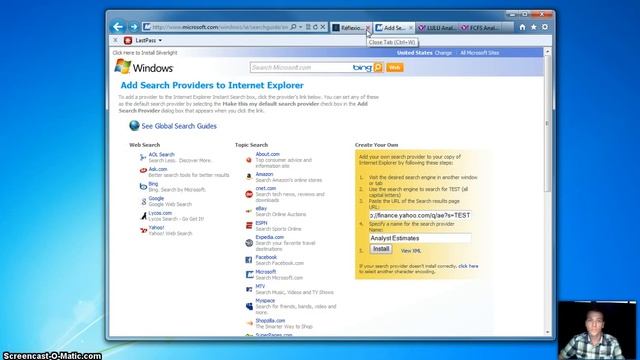Close the Reflexio tab

(368, 28)
